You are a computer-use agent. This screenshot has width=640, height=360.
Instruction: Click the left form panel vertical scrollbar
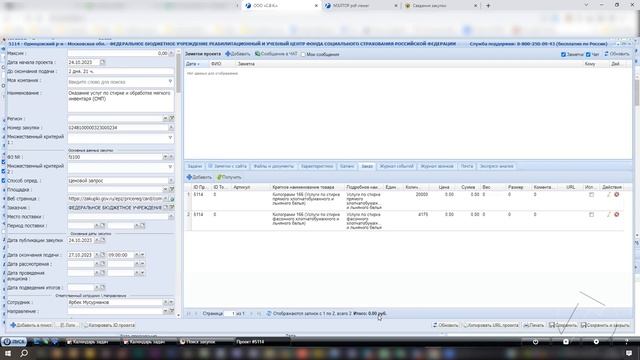(178, 73)
